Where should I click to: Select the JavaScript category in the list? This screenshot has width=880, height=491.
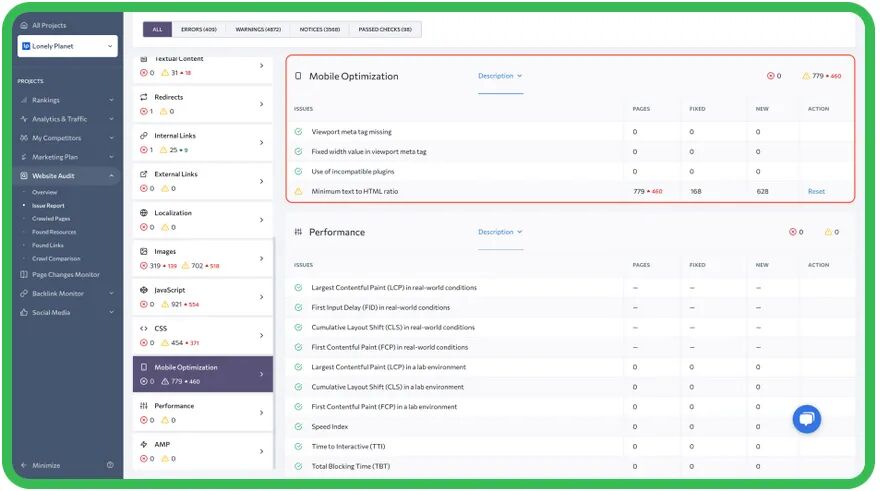tap(202, 297)
